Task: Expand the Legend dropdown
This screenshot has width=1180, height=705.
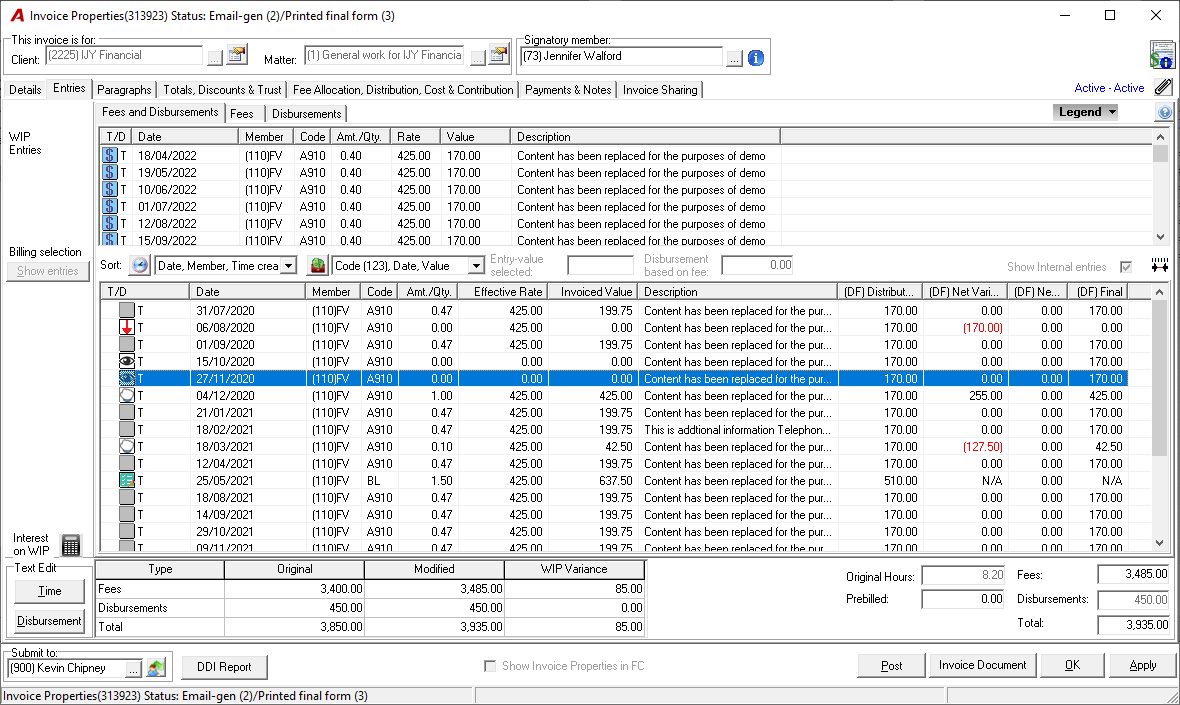Action: (1085, 112)
